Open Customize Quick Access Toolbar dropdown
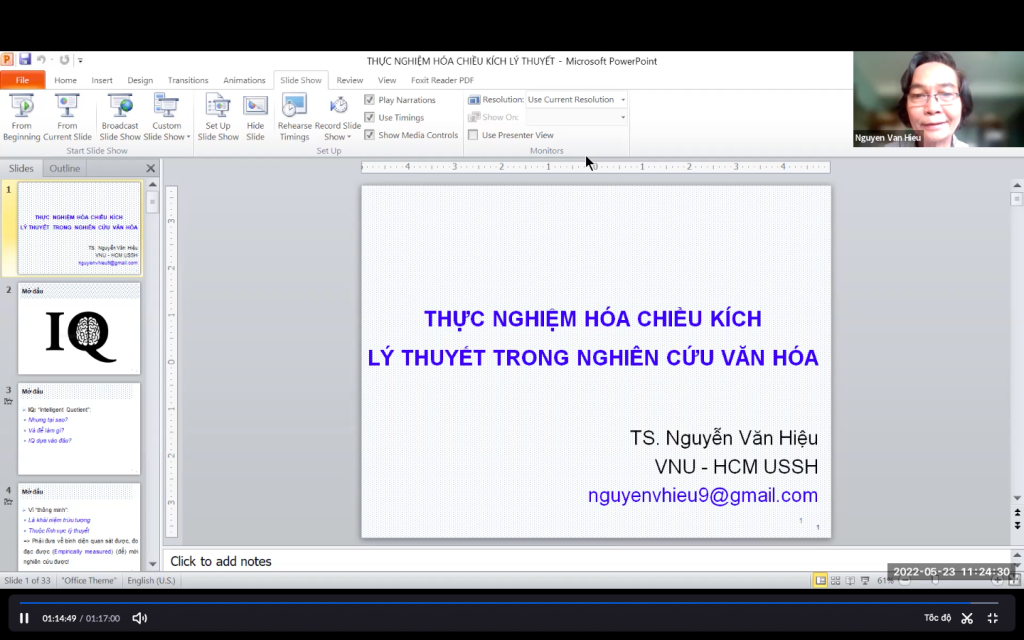This screenshot has height=640, width=1024. click(80, 60)
